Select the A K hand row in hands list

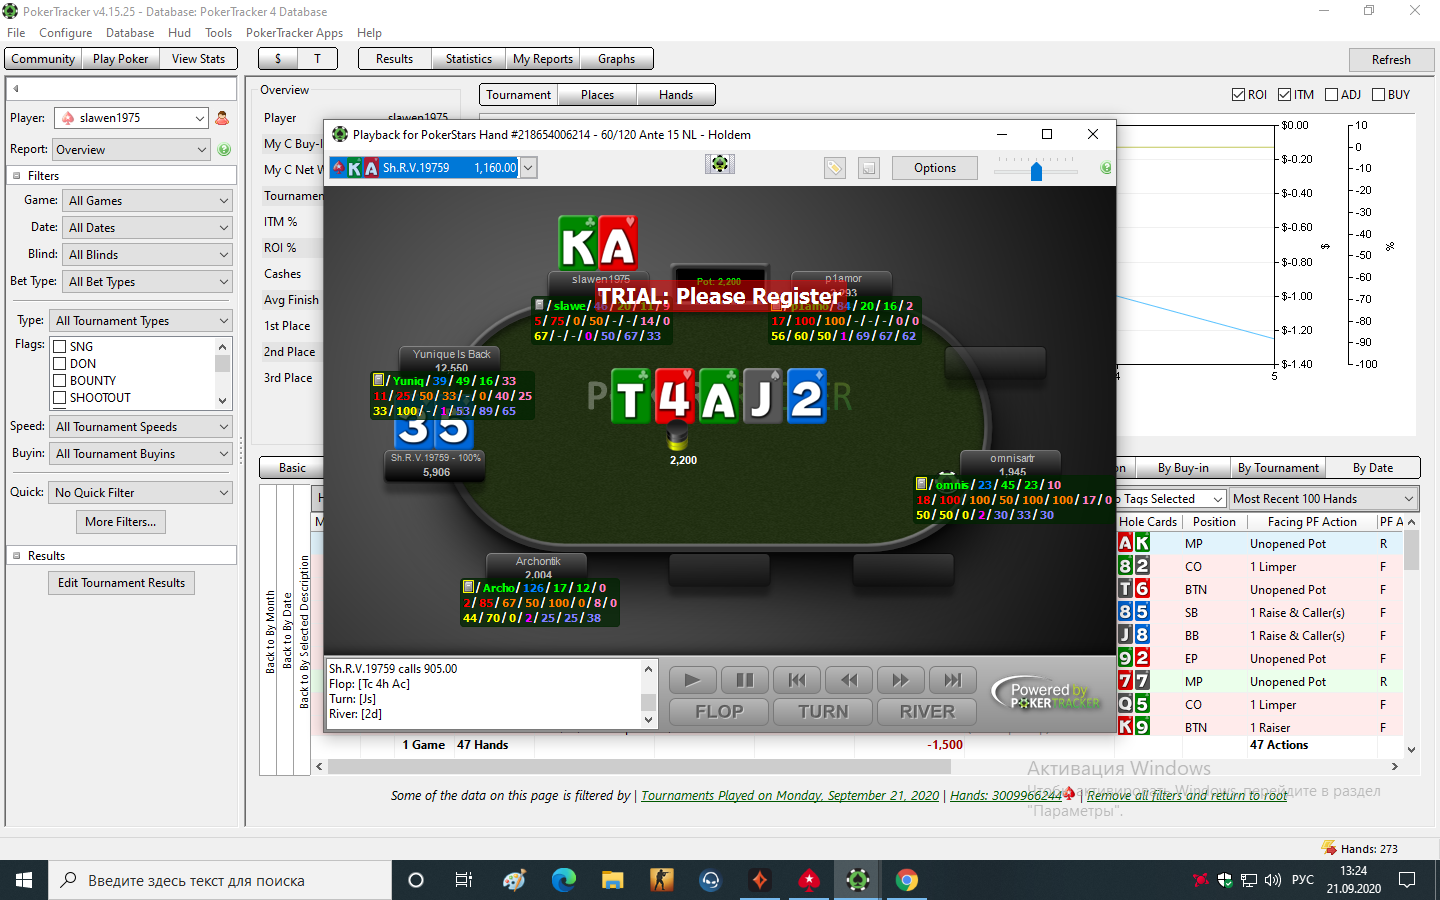pos(1260,544)
